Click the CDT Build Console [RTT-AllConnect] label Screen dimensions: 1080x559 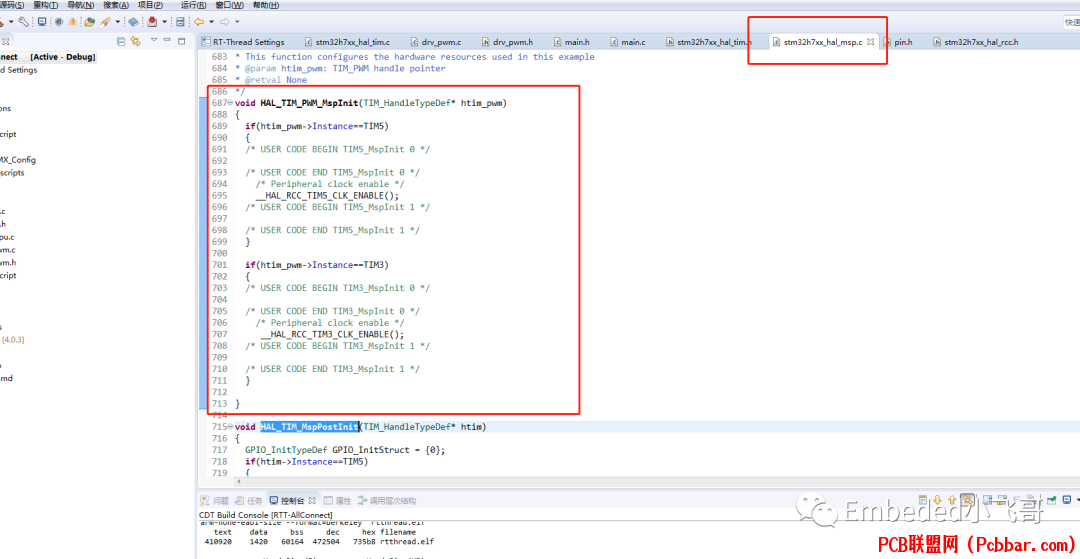point(265,515)
